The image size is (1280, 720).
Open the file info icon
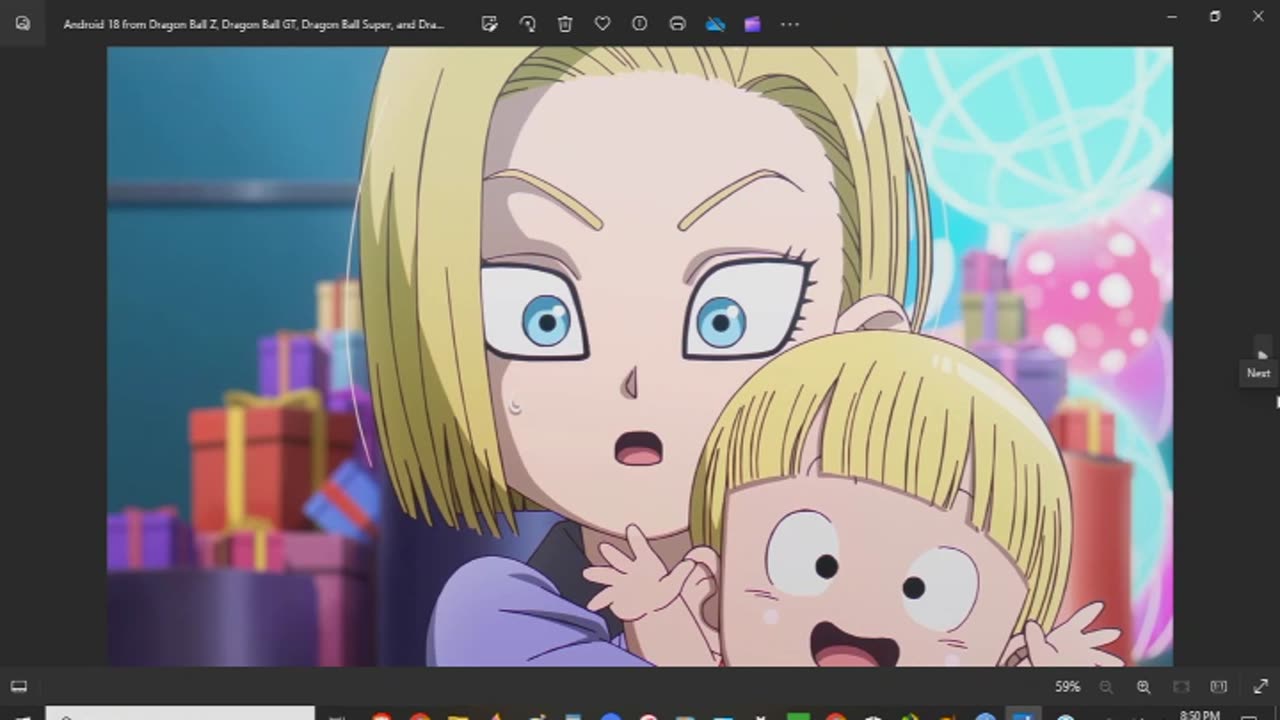(x=639, y=24)
